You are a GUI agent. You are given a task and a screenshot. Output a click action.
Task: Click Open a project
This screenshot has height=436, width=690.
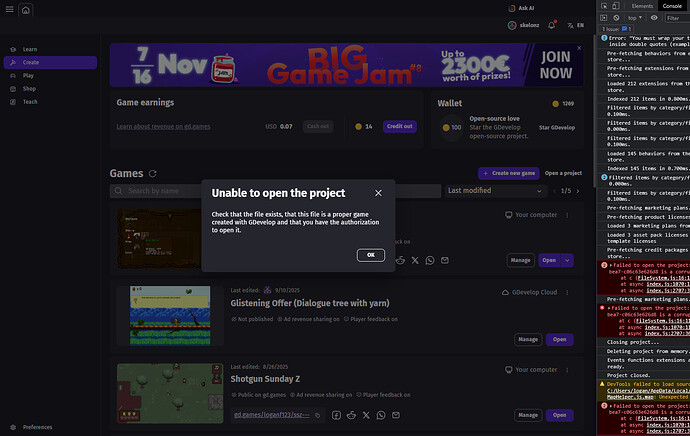563,173
